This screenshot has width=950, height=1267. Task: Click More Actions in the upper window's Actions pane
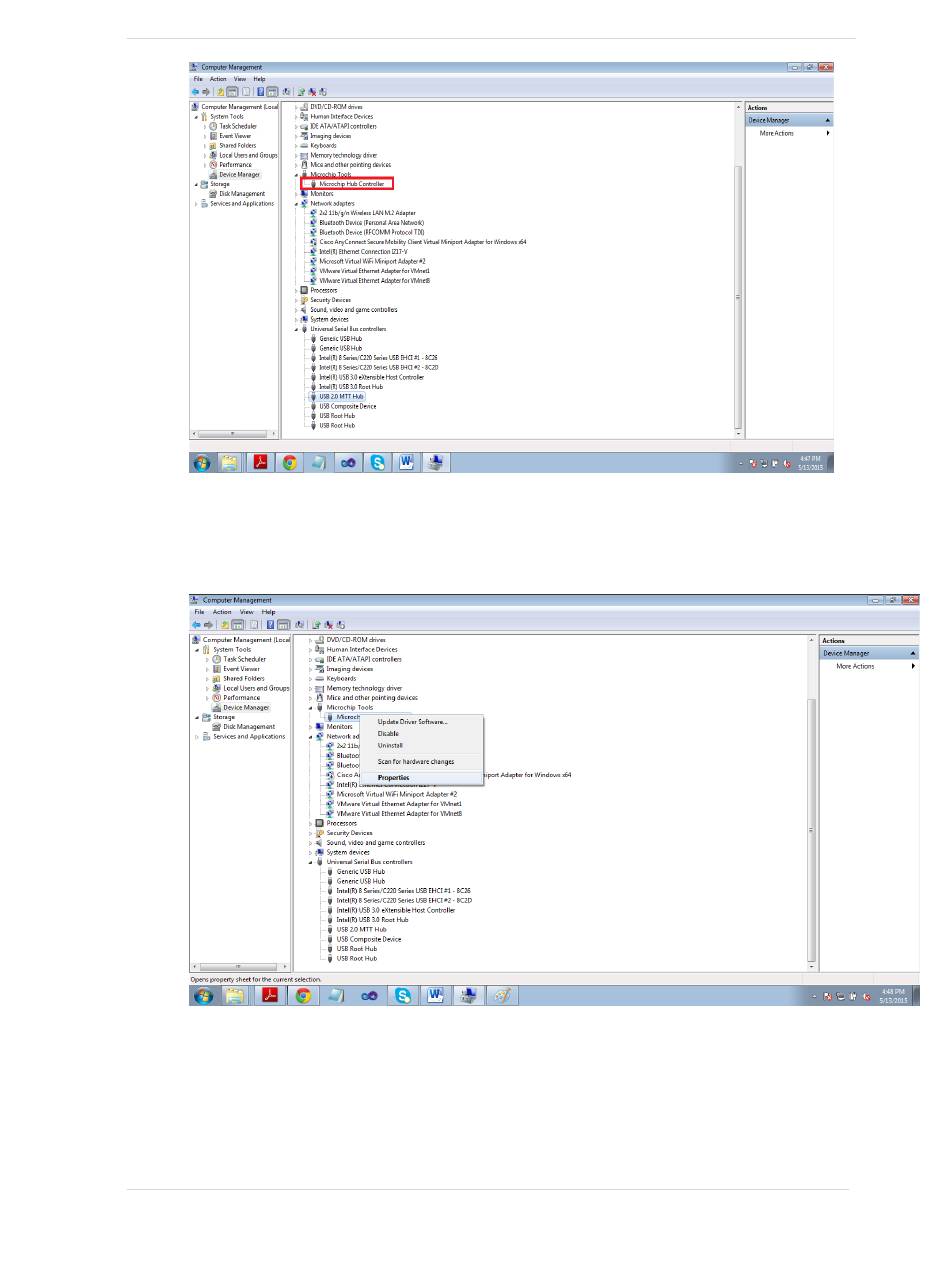point(776,133)
